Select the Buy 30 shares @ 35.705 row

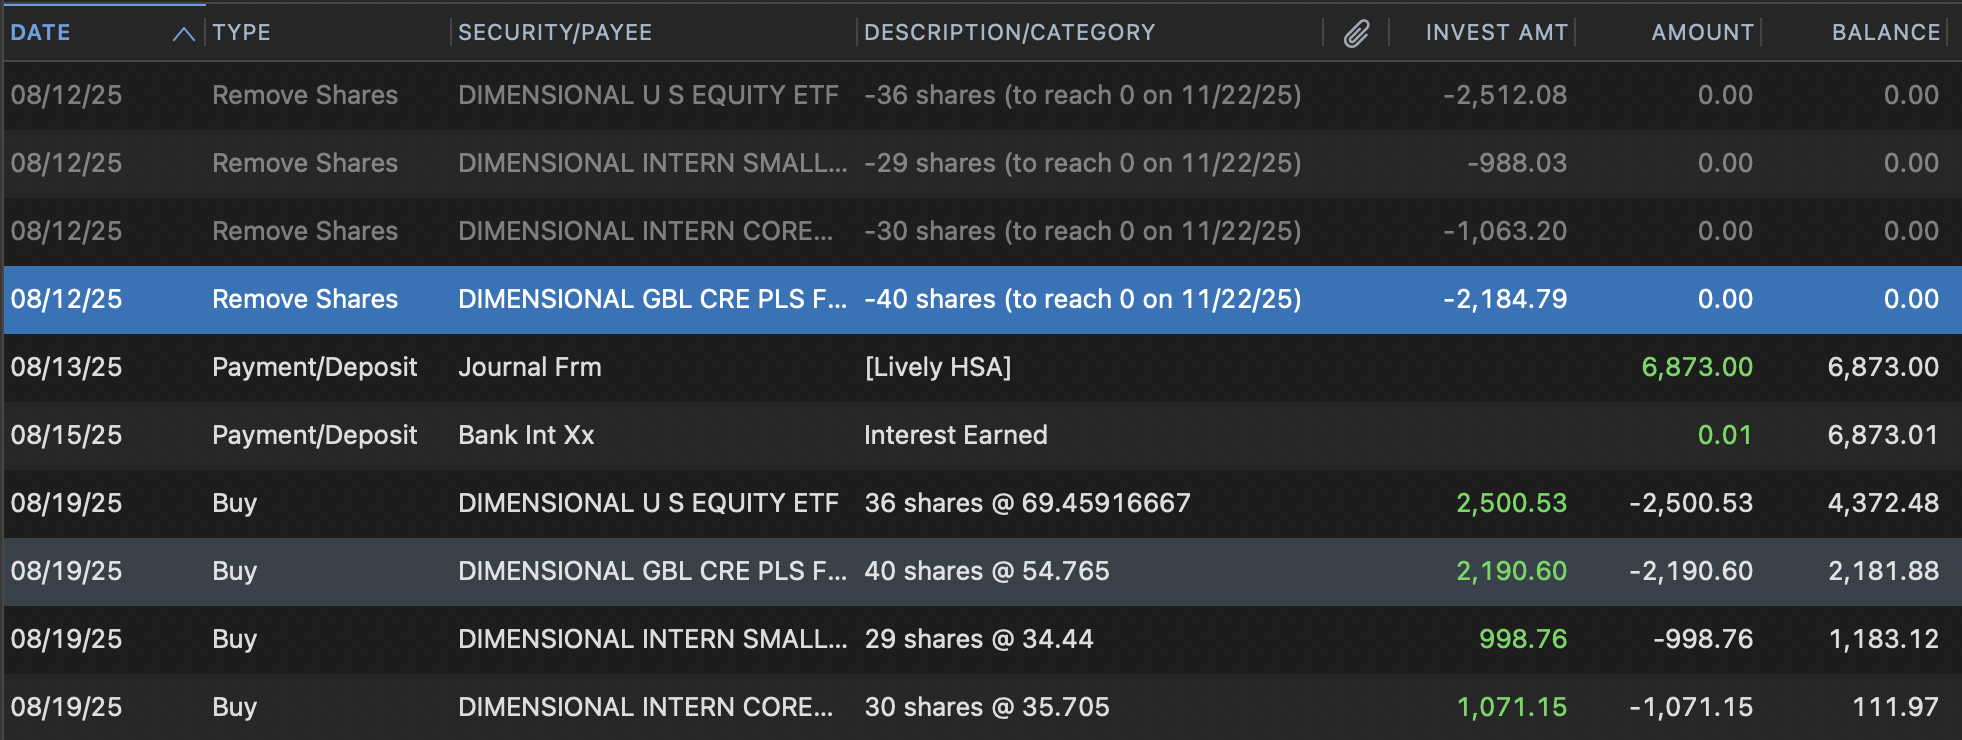tap(981, 707)
